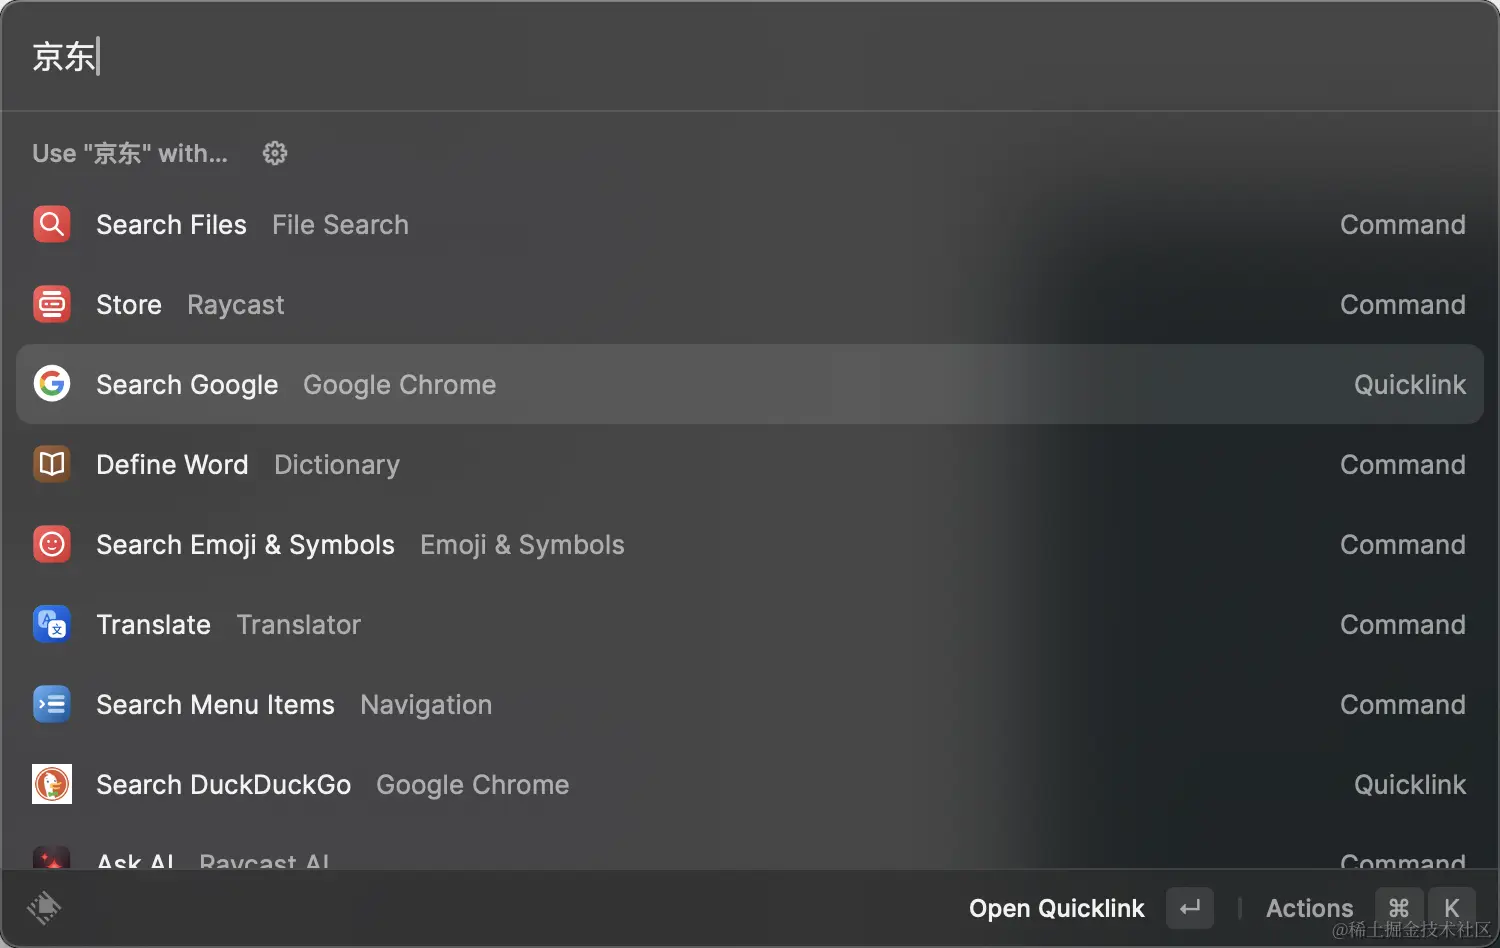Click the Define Word dictionary book icon
Viewport: 1500px width, 948px height.
(52, 464)
